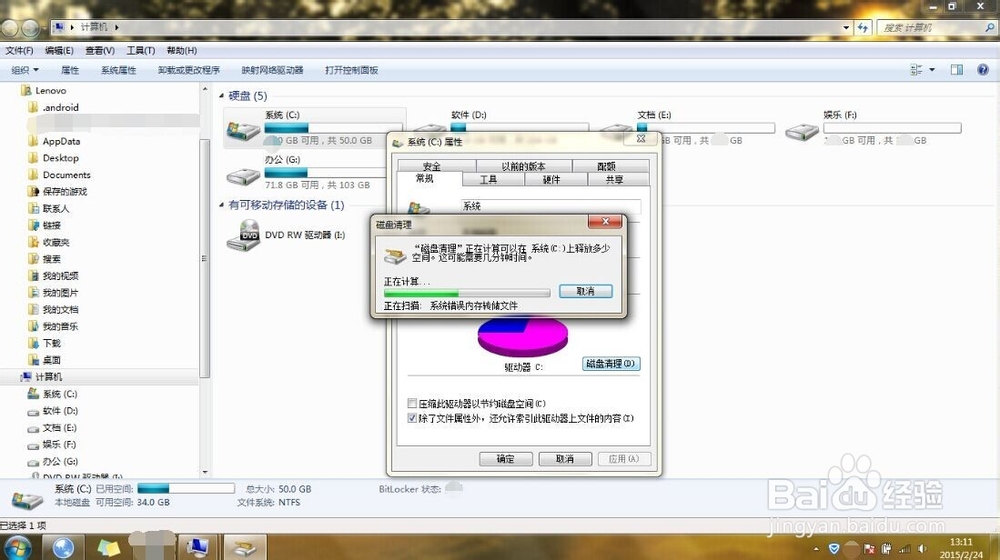Click the 系统 (C:) drive icon

coord(243,131)
